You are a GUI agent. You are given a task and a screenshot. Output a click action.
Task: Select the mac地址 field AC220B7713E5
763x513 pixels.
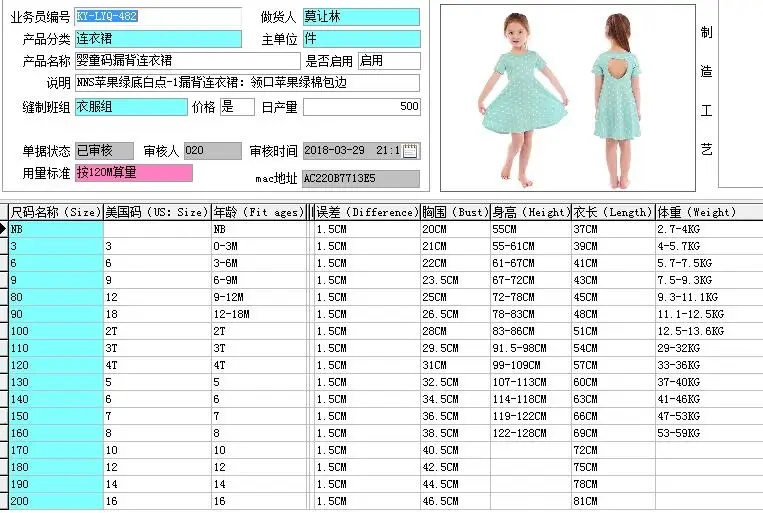361,179
